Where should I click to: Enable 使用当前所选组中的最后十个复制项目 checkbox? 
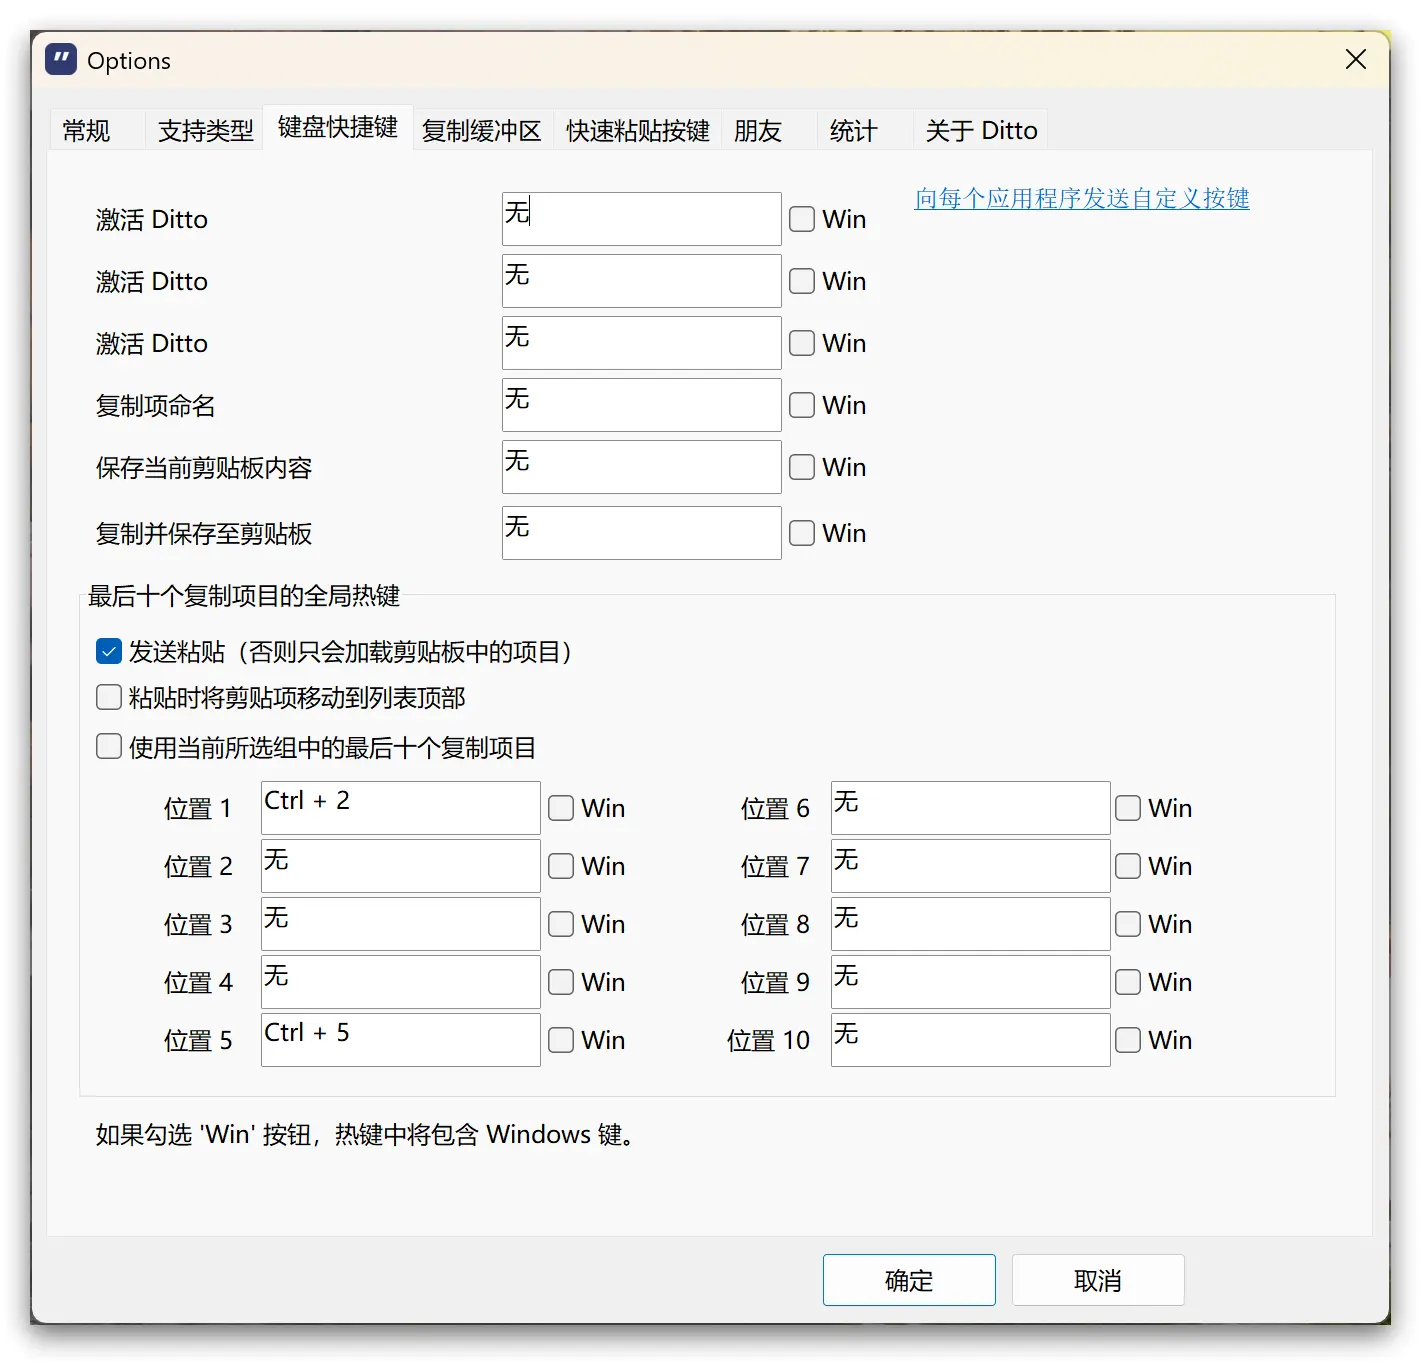point(109,747)
